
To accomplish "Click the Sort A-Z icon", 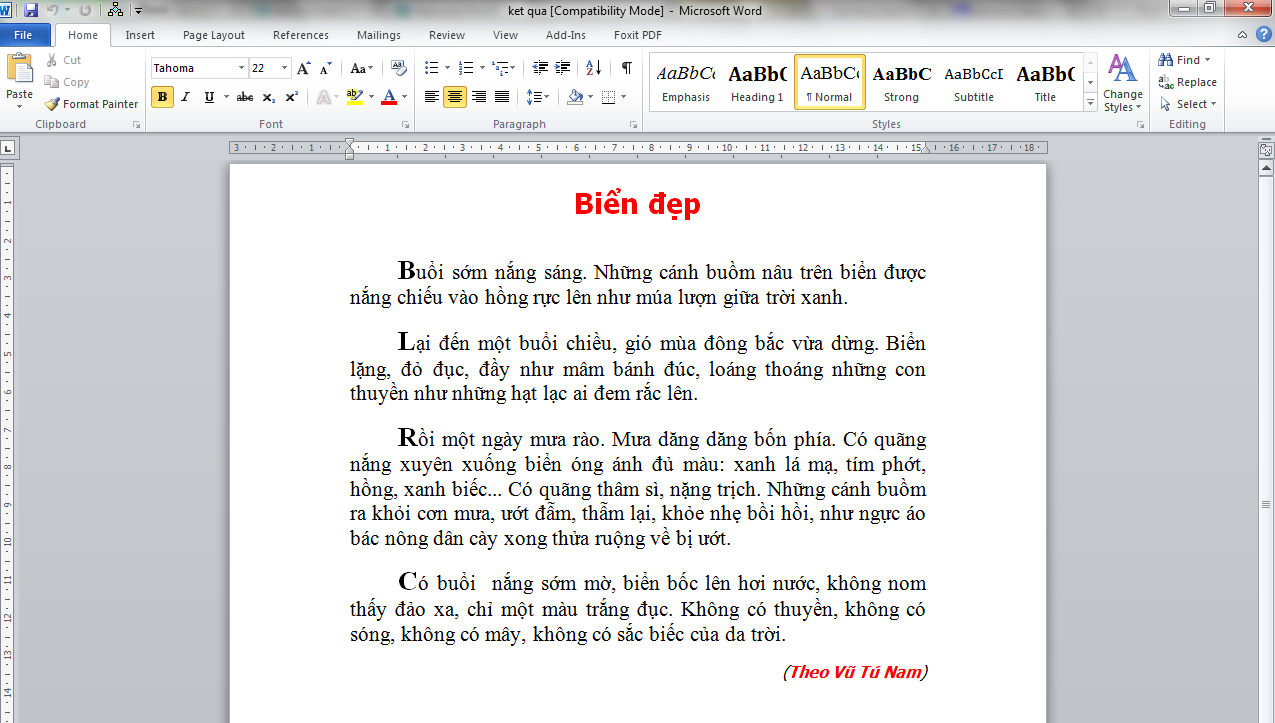I will pos(593,68).
